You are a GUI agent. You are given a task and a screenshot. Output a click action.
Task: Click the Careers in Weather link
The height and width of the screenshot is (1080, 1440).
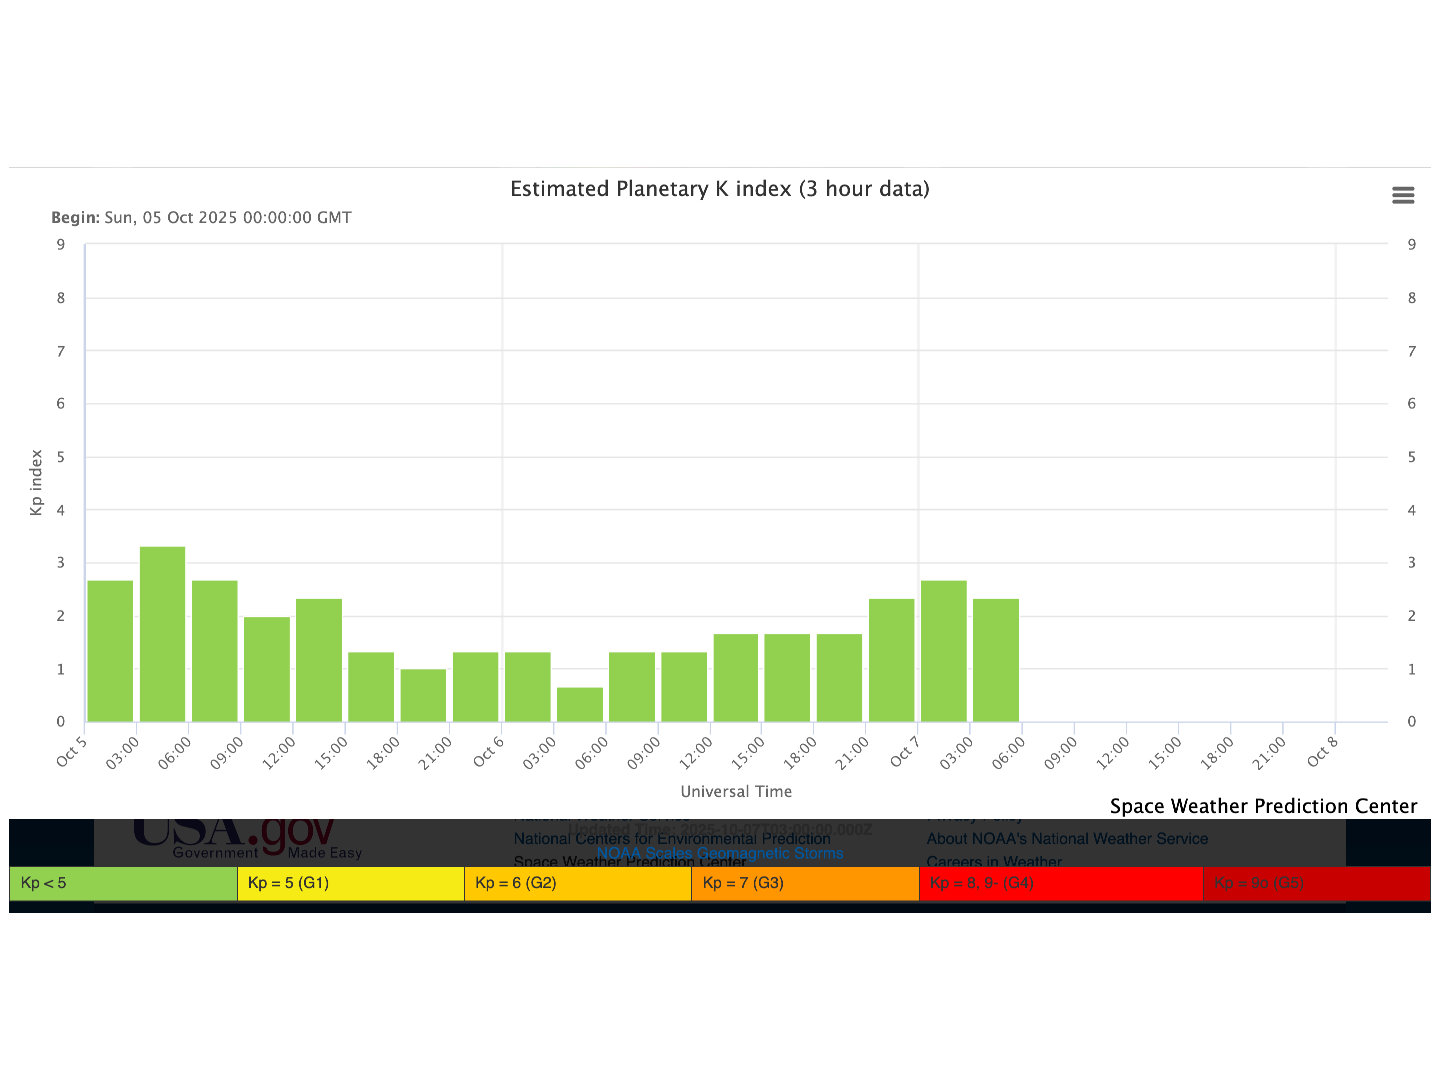(993, 861)
